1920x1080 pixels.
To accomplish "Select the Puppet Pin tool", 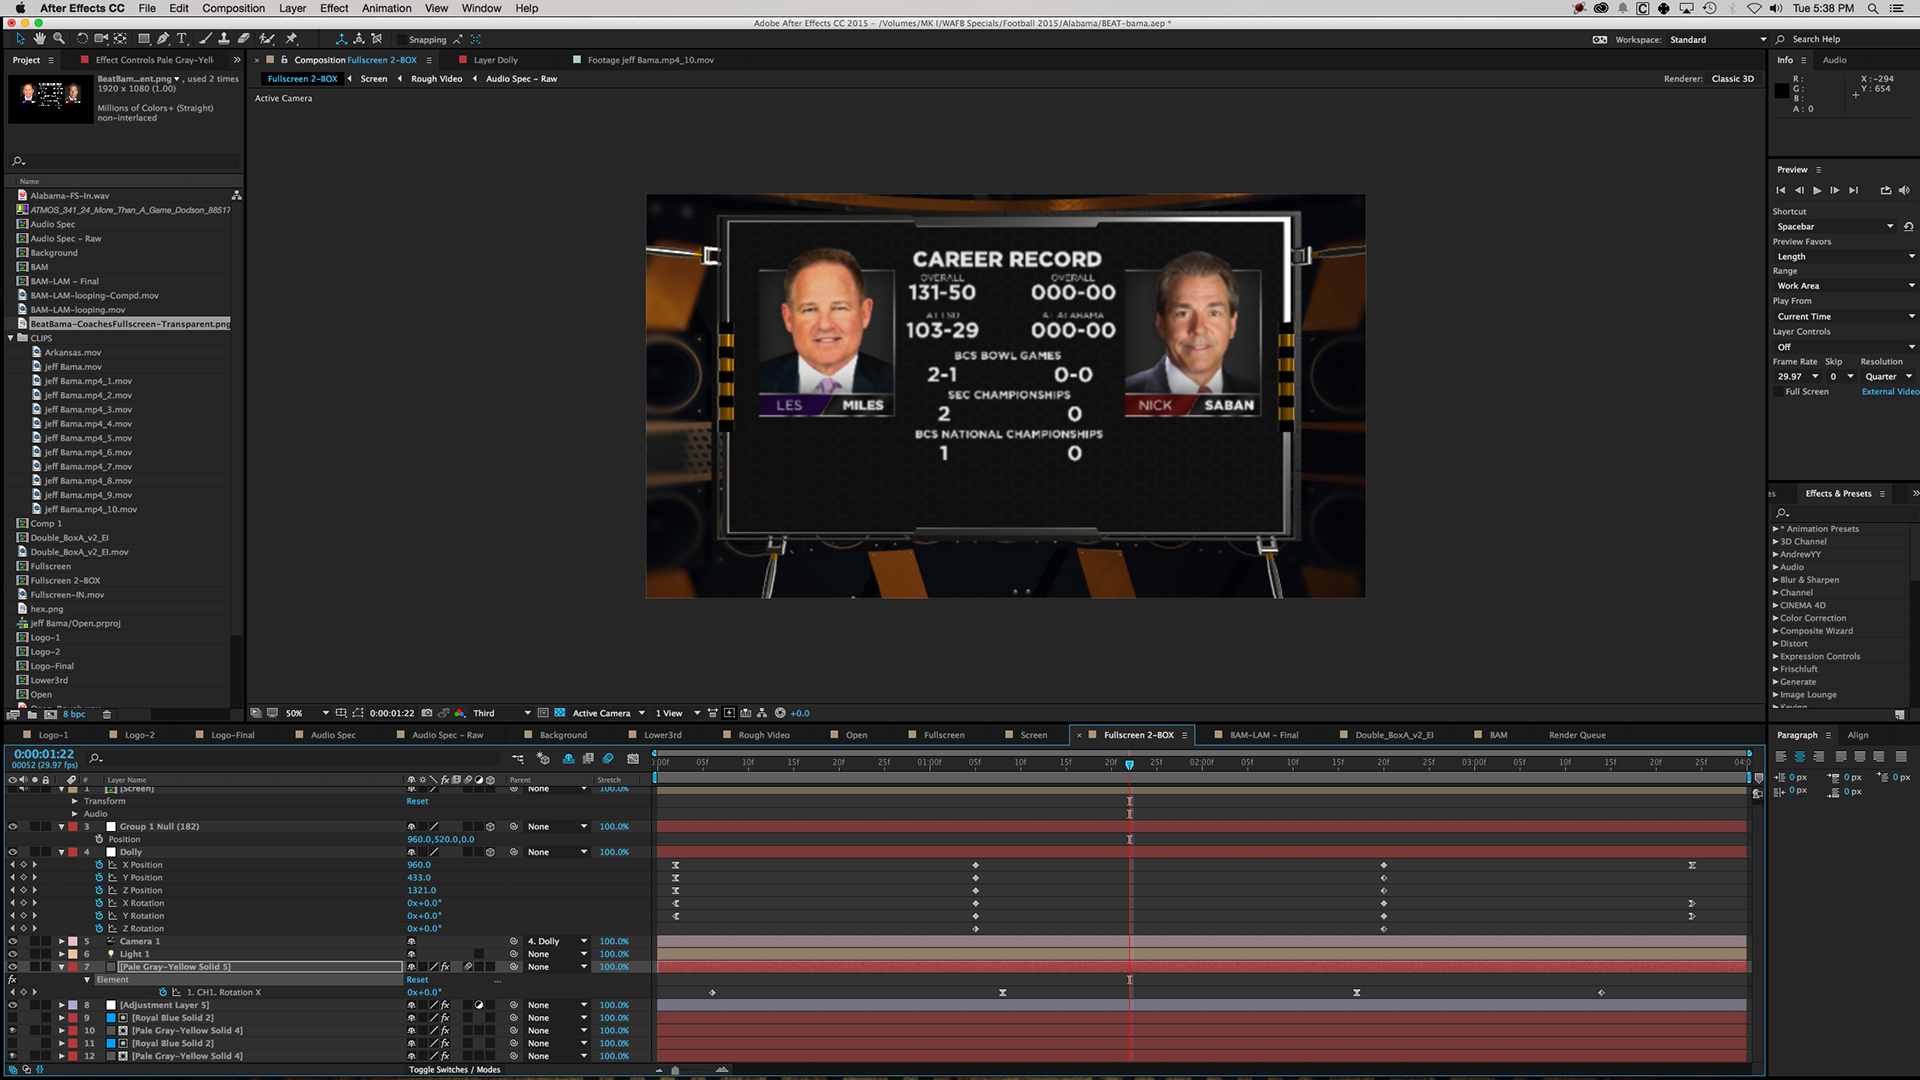I will pyautogui.click(x=291, y=39).
